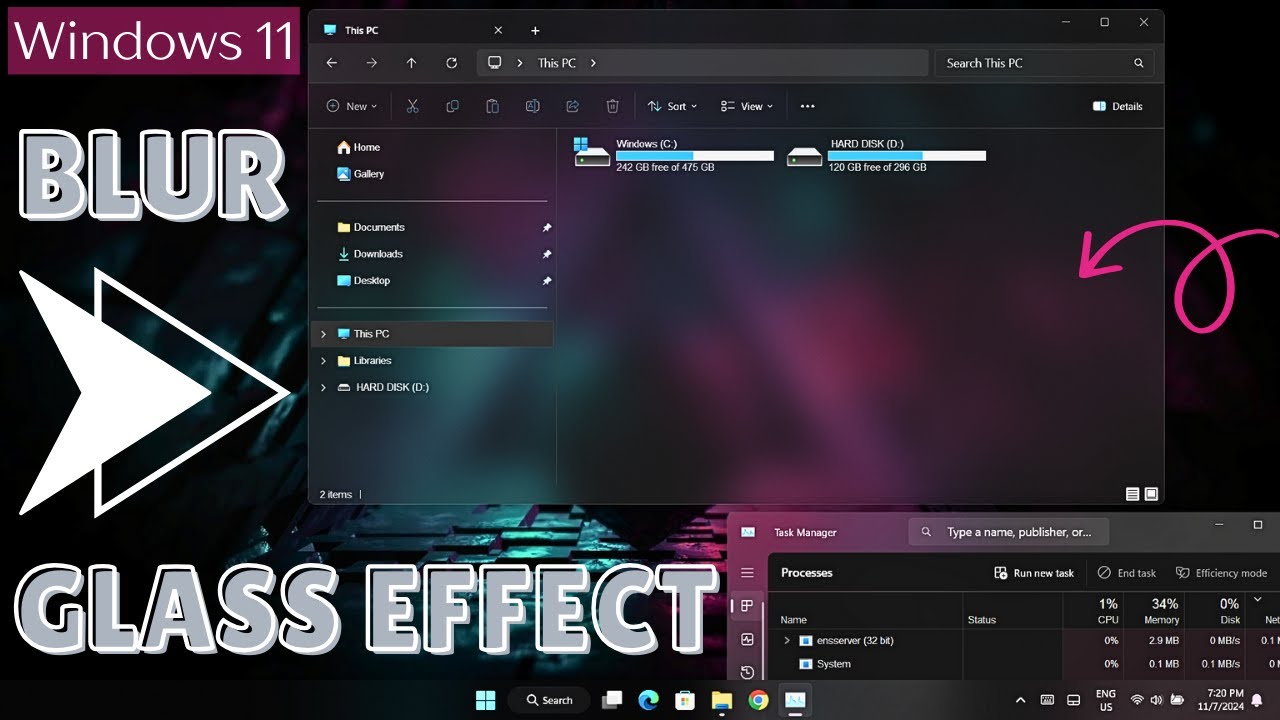Select the HARD DISK (D:) drive tile
The width and height of the screenshot is (1280, 720).
point(886,155)
